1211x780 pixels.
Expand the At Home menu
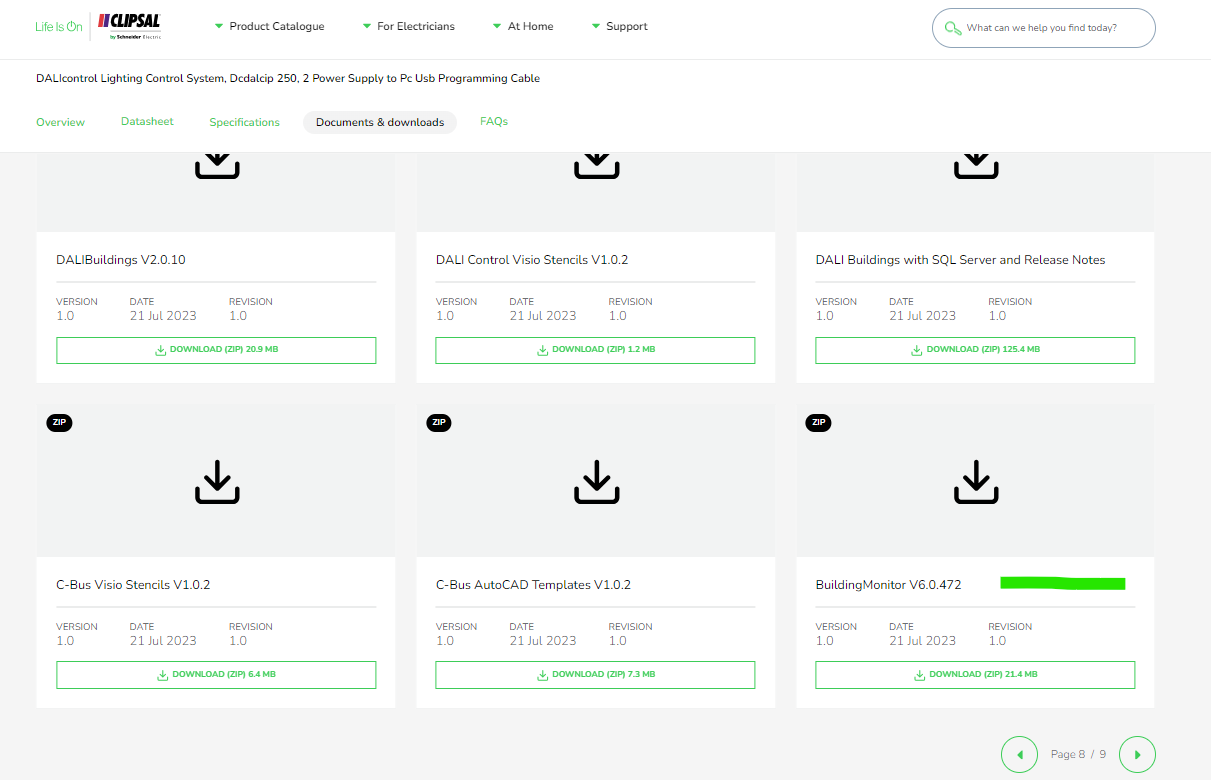point(523,26)
